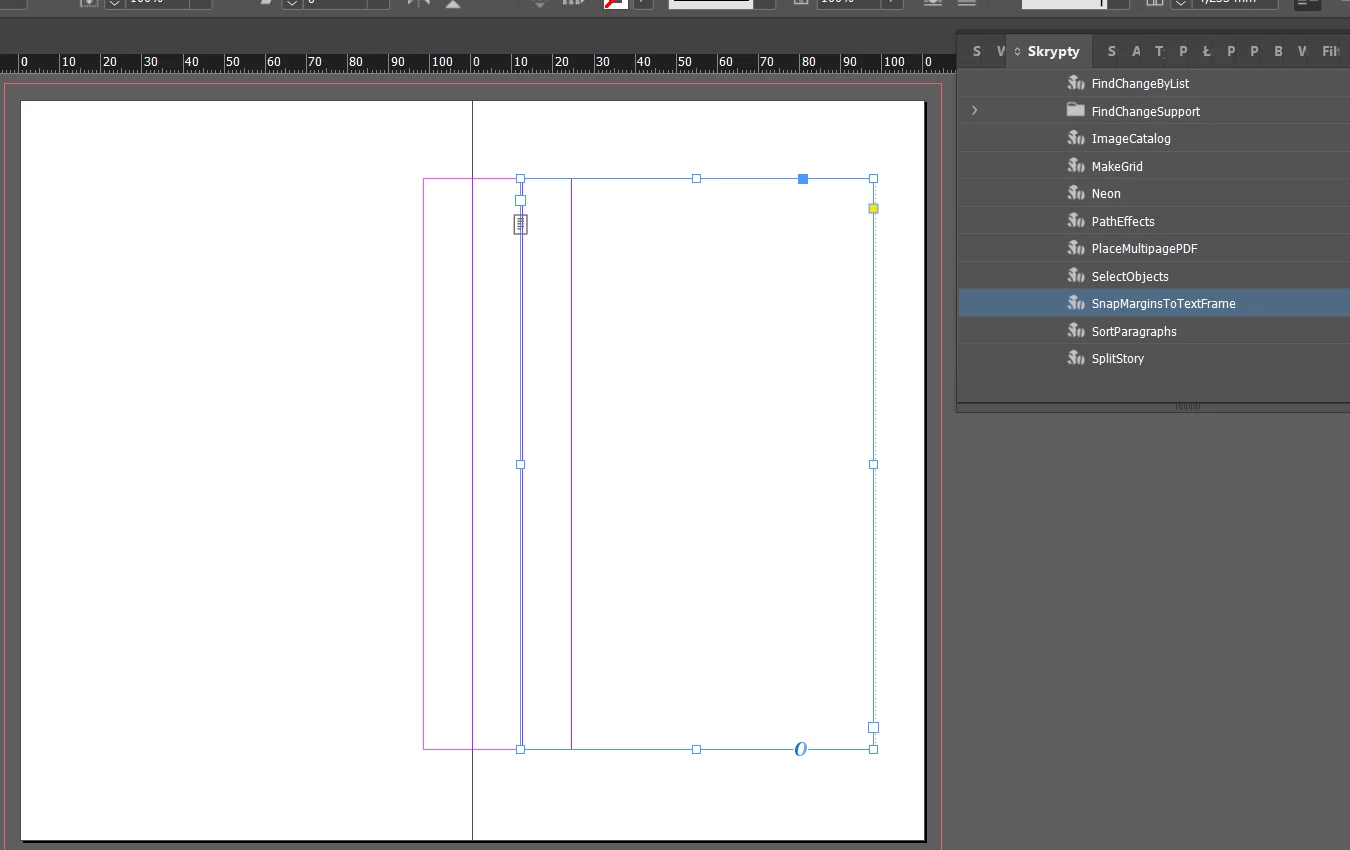Click the yellow live corners square
This screenshot has height=850, width=1350.
click(873, 208)
